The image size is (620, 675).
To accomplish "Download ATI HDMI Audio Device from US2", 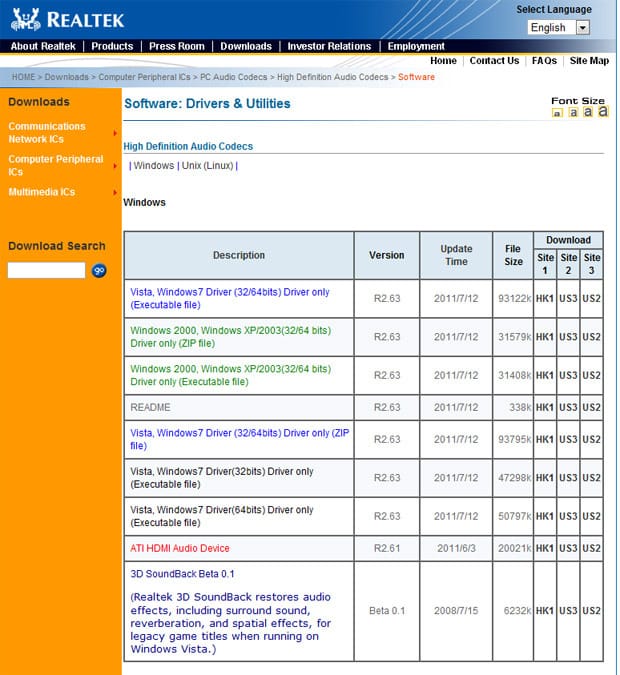I will pos(591,548).
